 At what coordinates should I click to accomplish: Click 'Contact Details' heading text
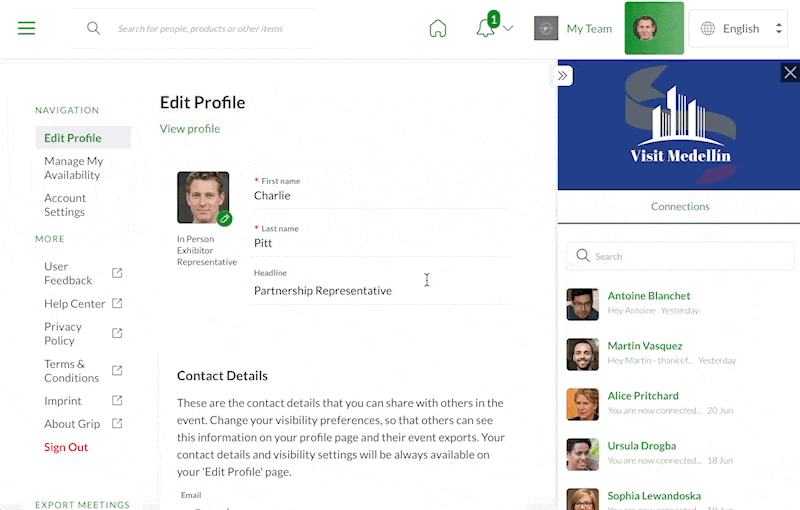click(222, 376)
